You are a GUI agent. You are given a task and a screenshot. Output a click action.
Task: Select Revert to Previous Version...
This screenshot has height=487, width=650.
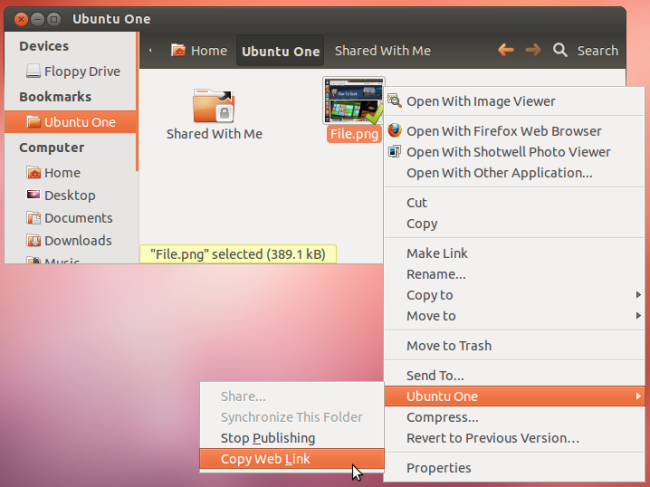514,438
